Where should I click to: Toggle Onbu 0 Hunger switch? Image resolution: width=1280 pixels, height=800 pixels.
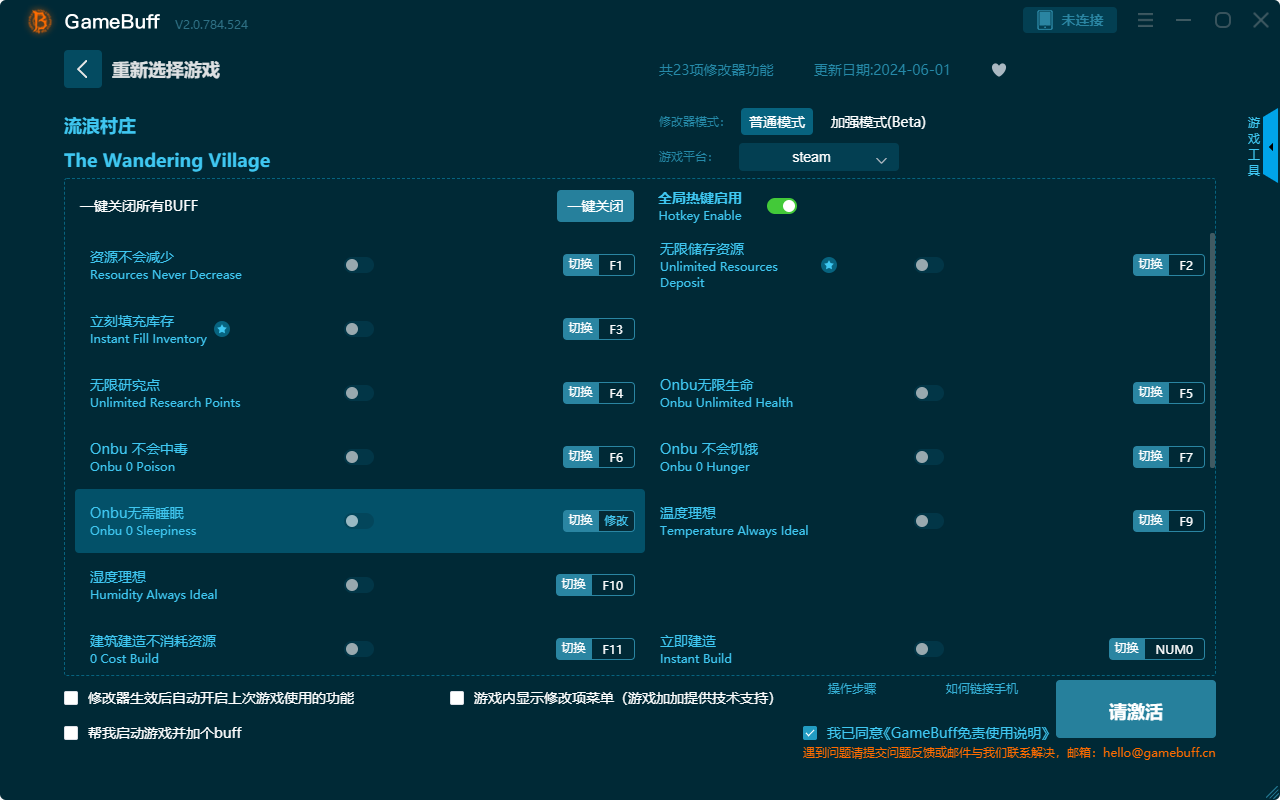tap(929, 457)
